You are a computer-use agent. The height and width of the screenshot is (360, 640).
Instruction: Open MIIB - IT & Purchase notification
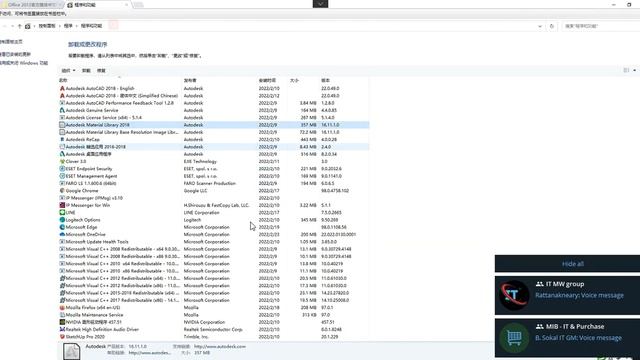[567, 338]
